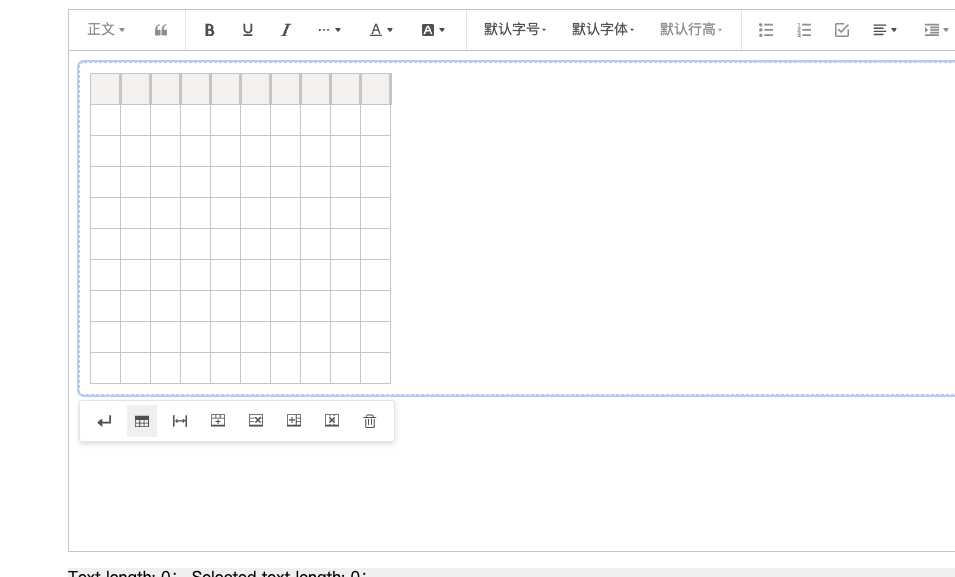The image size is (955, 577).
Task: Open the font color picker
Action: pos(381,30)
